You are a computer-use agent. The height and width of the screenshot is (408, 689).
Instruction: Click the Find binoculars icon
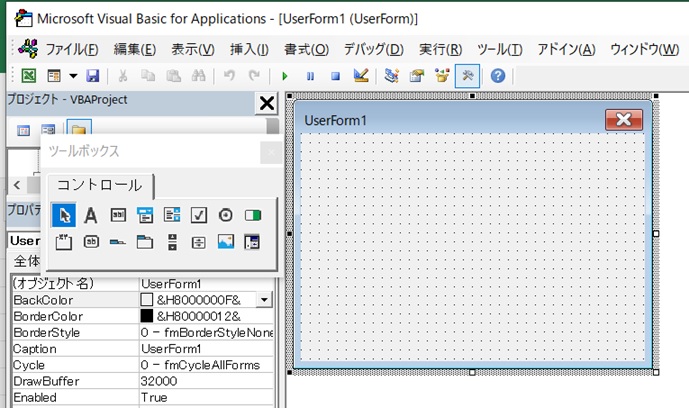pyautogui.click(x=199, y=76)
